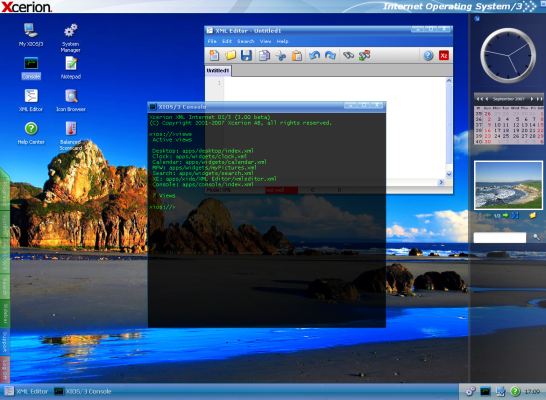The image size is (546, 400).
Task: Open Support tab on left edge
Action: click(x=5, y=342)
